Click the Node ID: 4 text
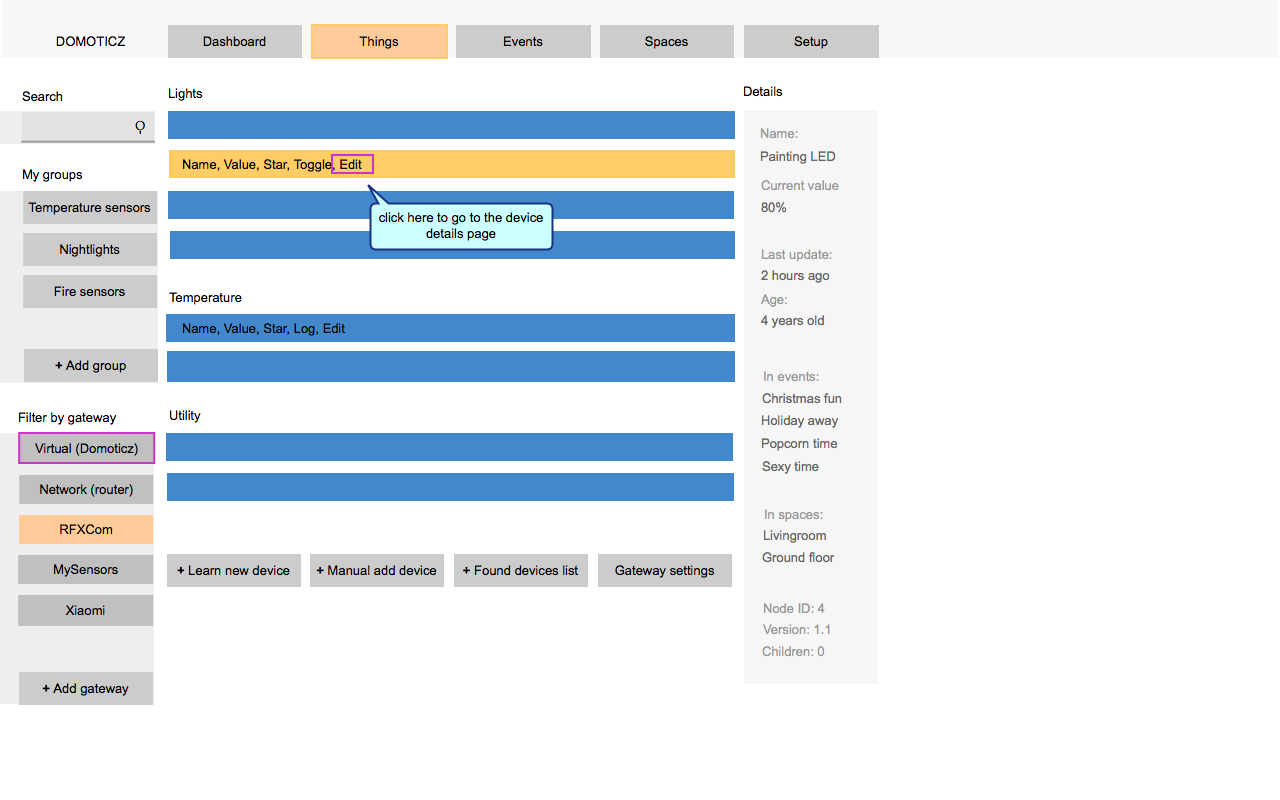This screenshot has height=800, width=1280. 794,609
